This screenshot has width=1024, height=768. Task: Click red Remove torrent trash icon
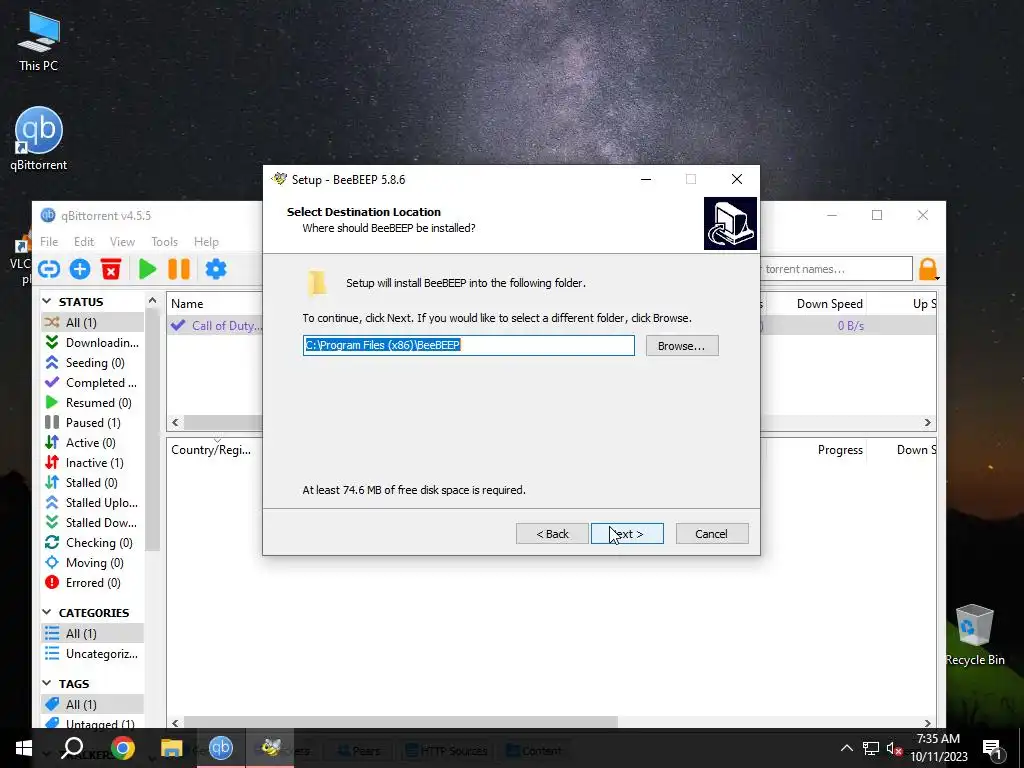111,269
